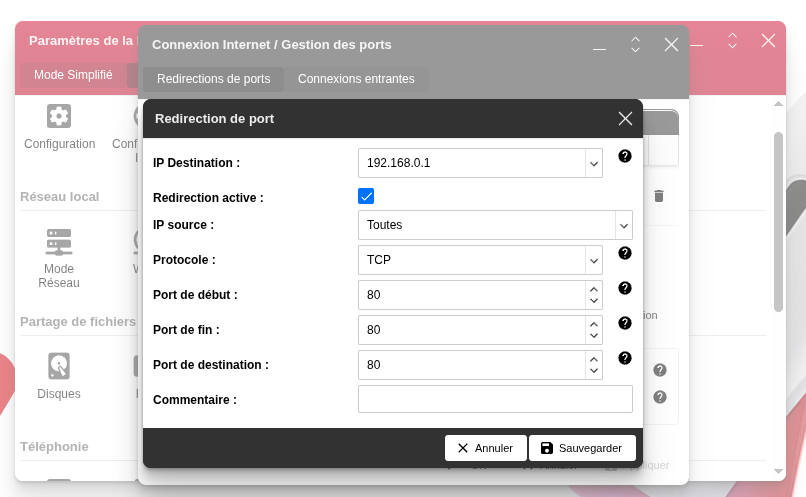The height and width of the screenshot is (497, 806).
Task: Open help for Protocole field
Action: (625, 253)
